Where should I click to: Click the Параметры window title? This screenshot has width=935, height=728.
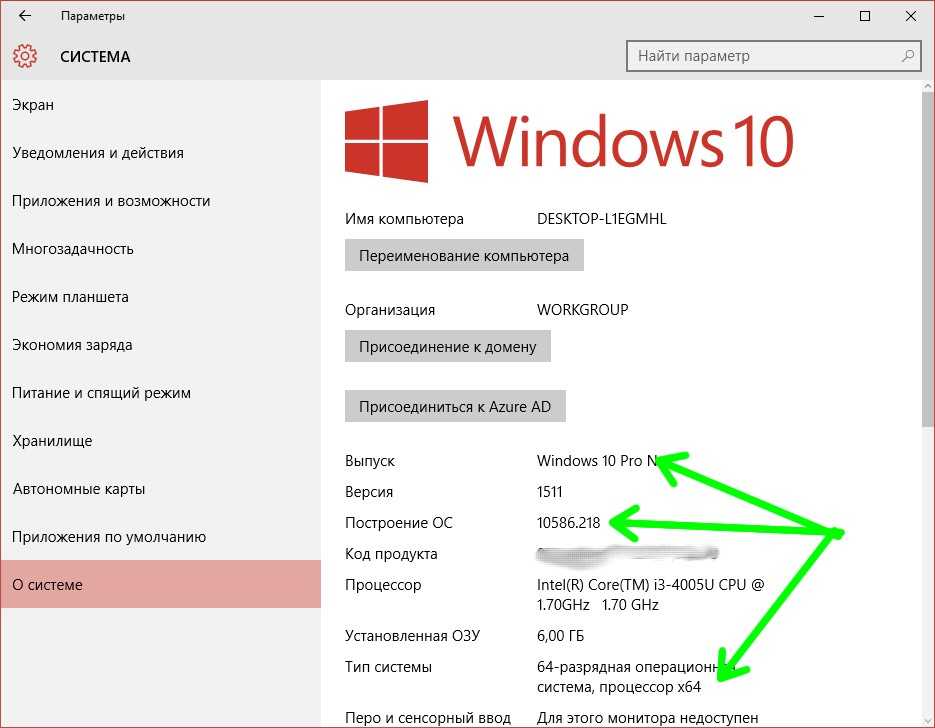pyautogui.click(x=92, y=16)
